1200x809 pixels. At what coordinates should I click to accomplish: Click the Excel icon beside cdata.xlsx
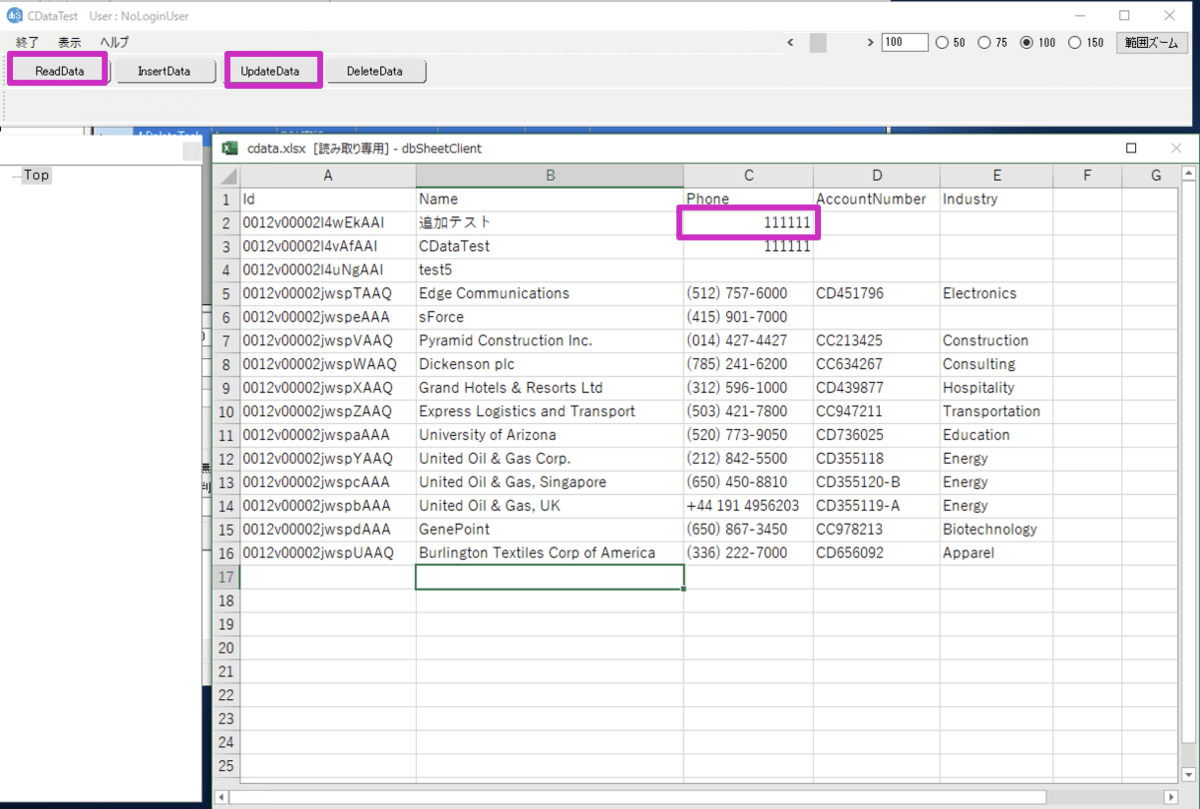pyautogui.click(x=229, y=148)
